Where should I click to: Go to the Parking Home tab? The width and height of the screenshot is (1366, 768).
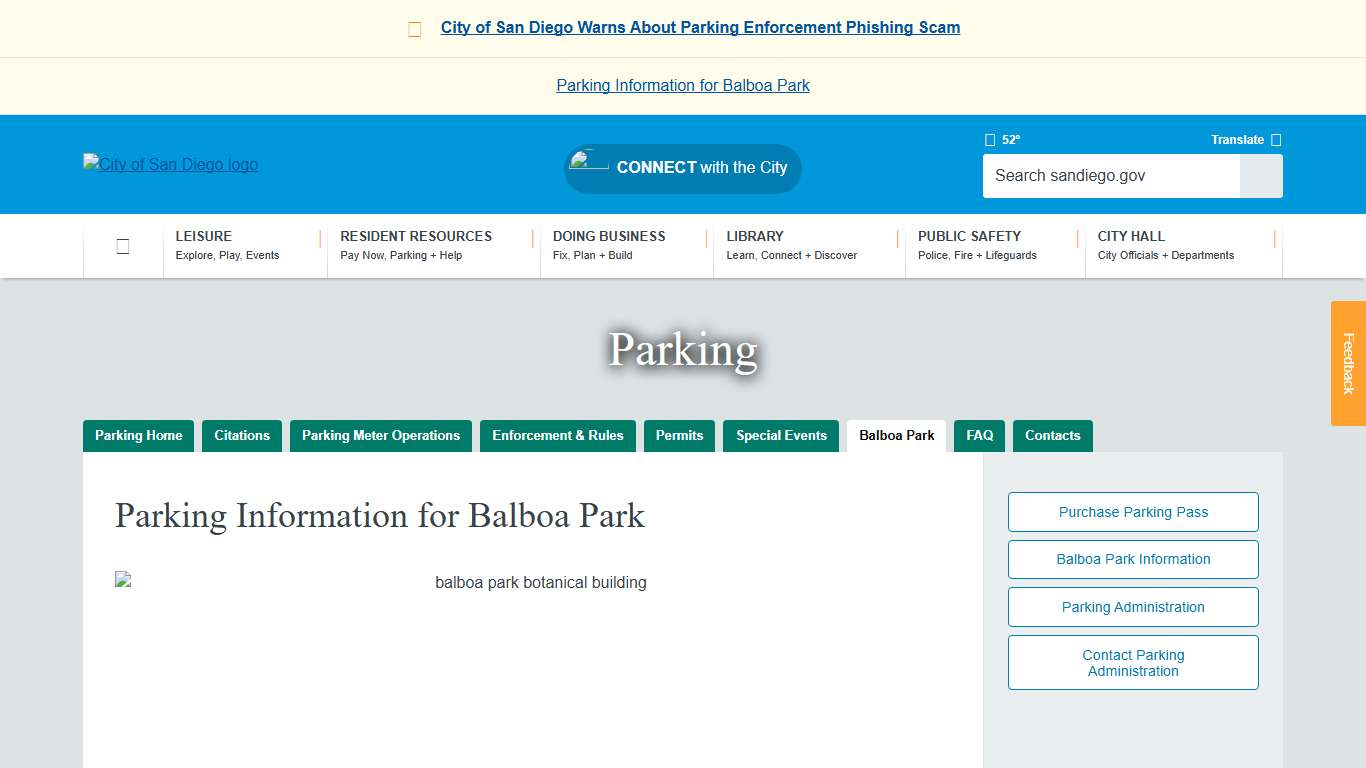click(x=138, y=436)
